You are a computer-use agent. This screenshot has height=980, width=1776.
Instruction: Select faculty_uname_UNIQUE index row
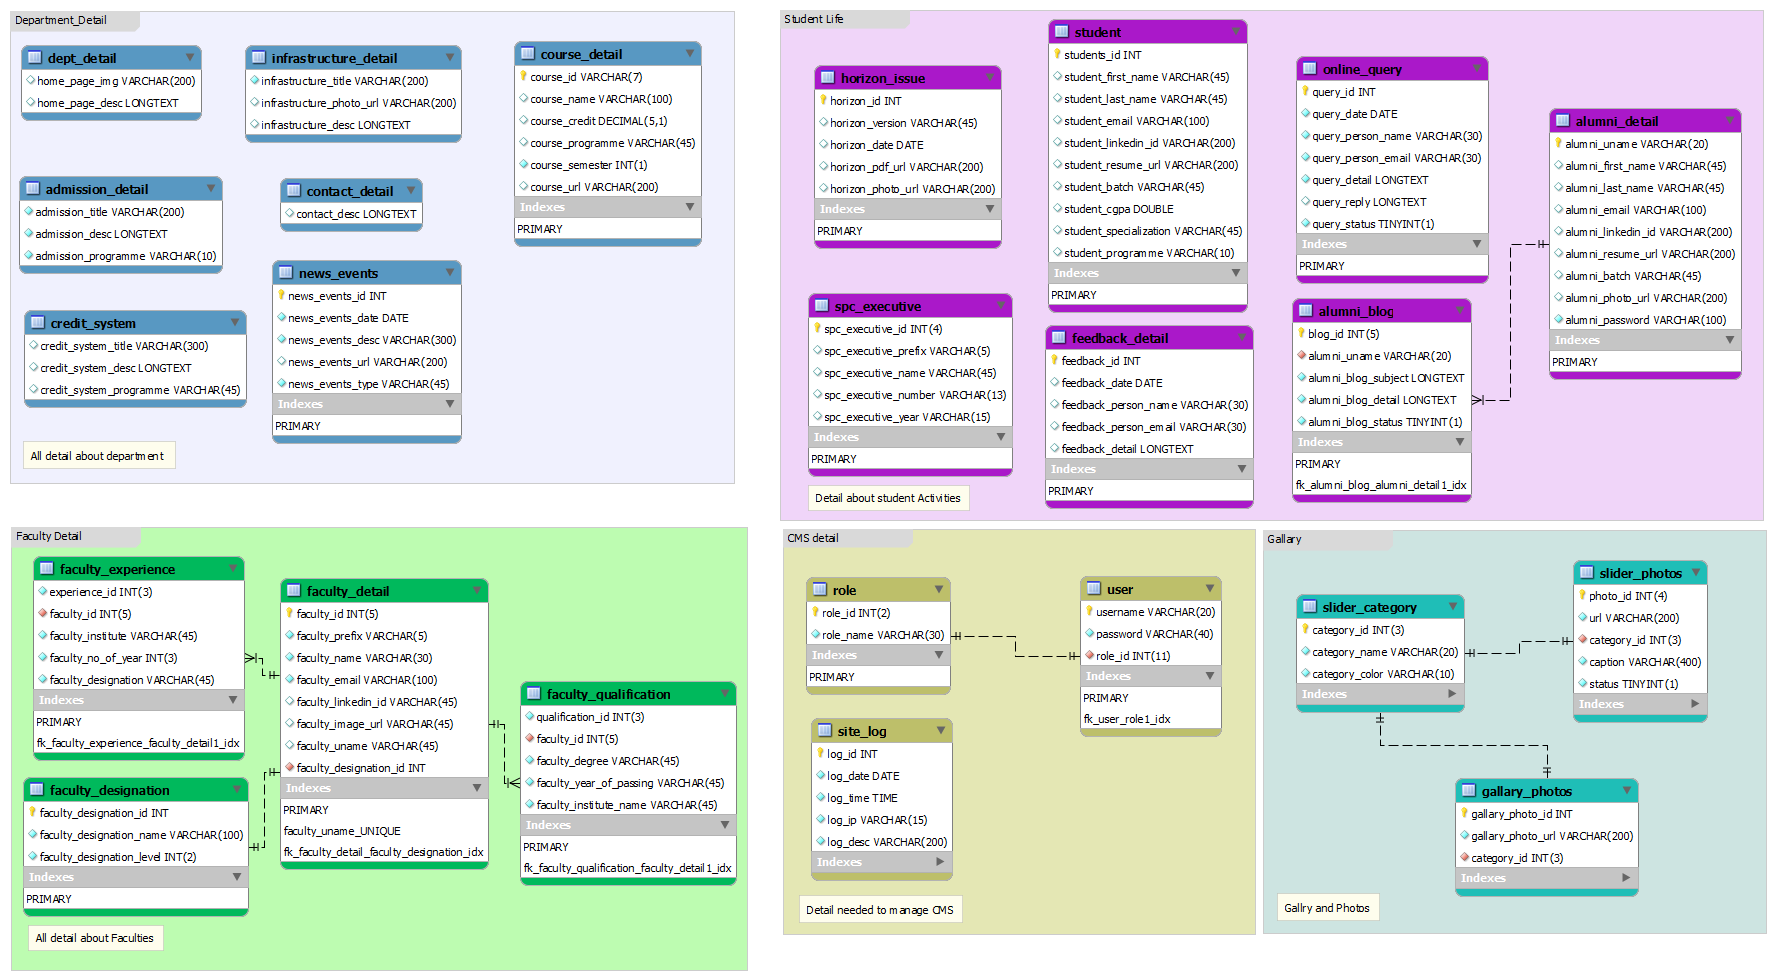(x=384, y=831)
